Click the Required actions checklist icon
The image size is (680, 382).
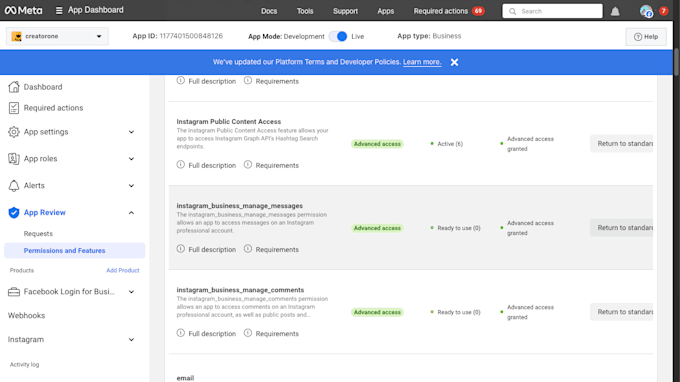point(14,108)
